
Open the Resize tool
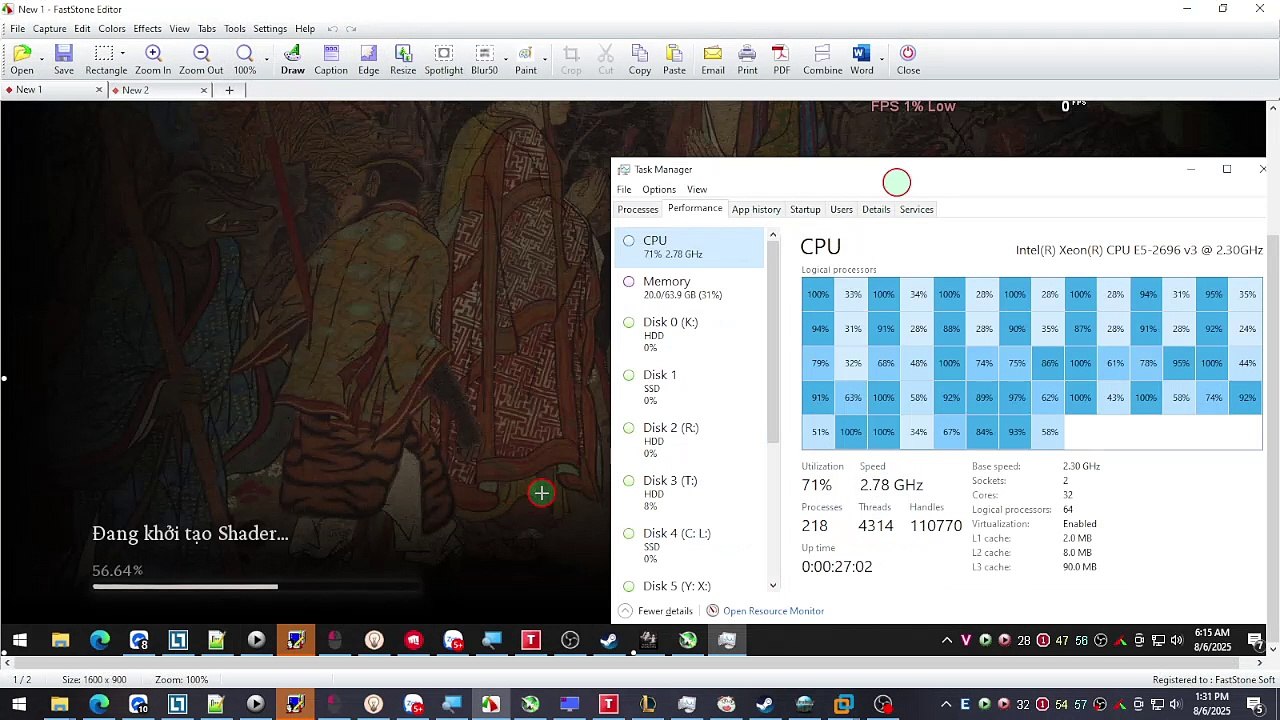click(x=403, y=60)
